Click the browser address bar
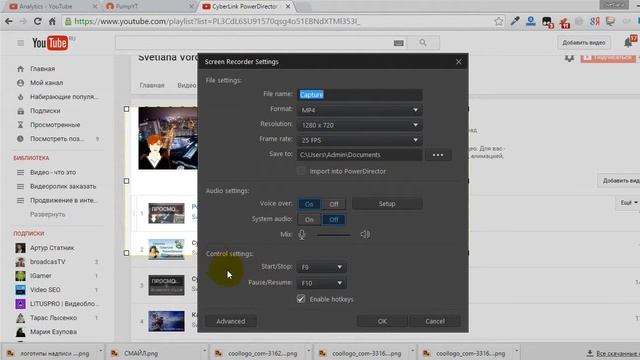This screenshot has width=640, height=360. [x=282, y=21]
